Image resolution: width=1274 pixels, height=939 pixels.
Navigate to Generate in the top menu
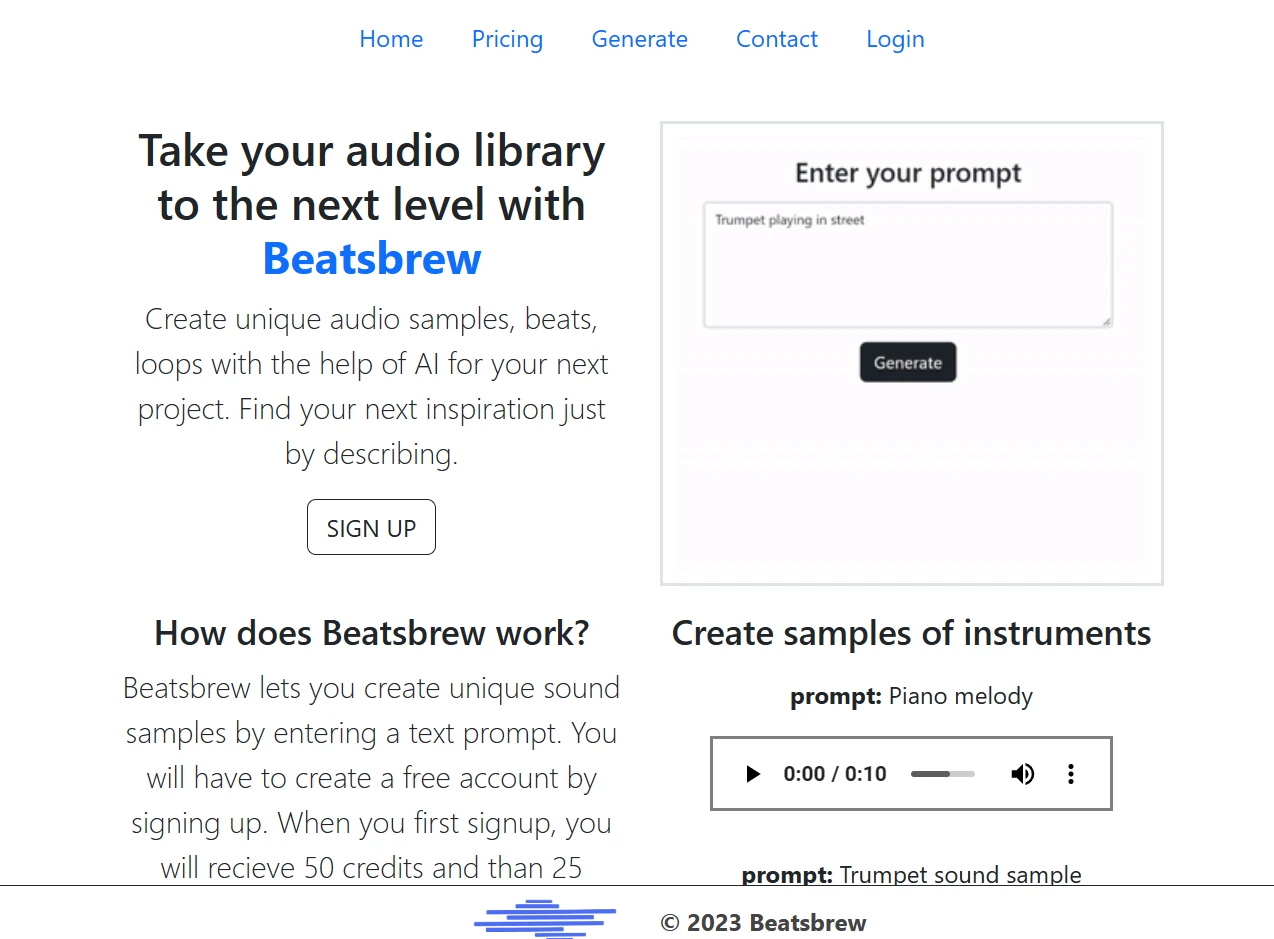coord(639,39)
